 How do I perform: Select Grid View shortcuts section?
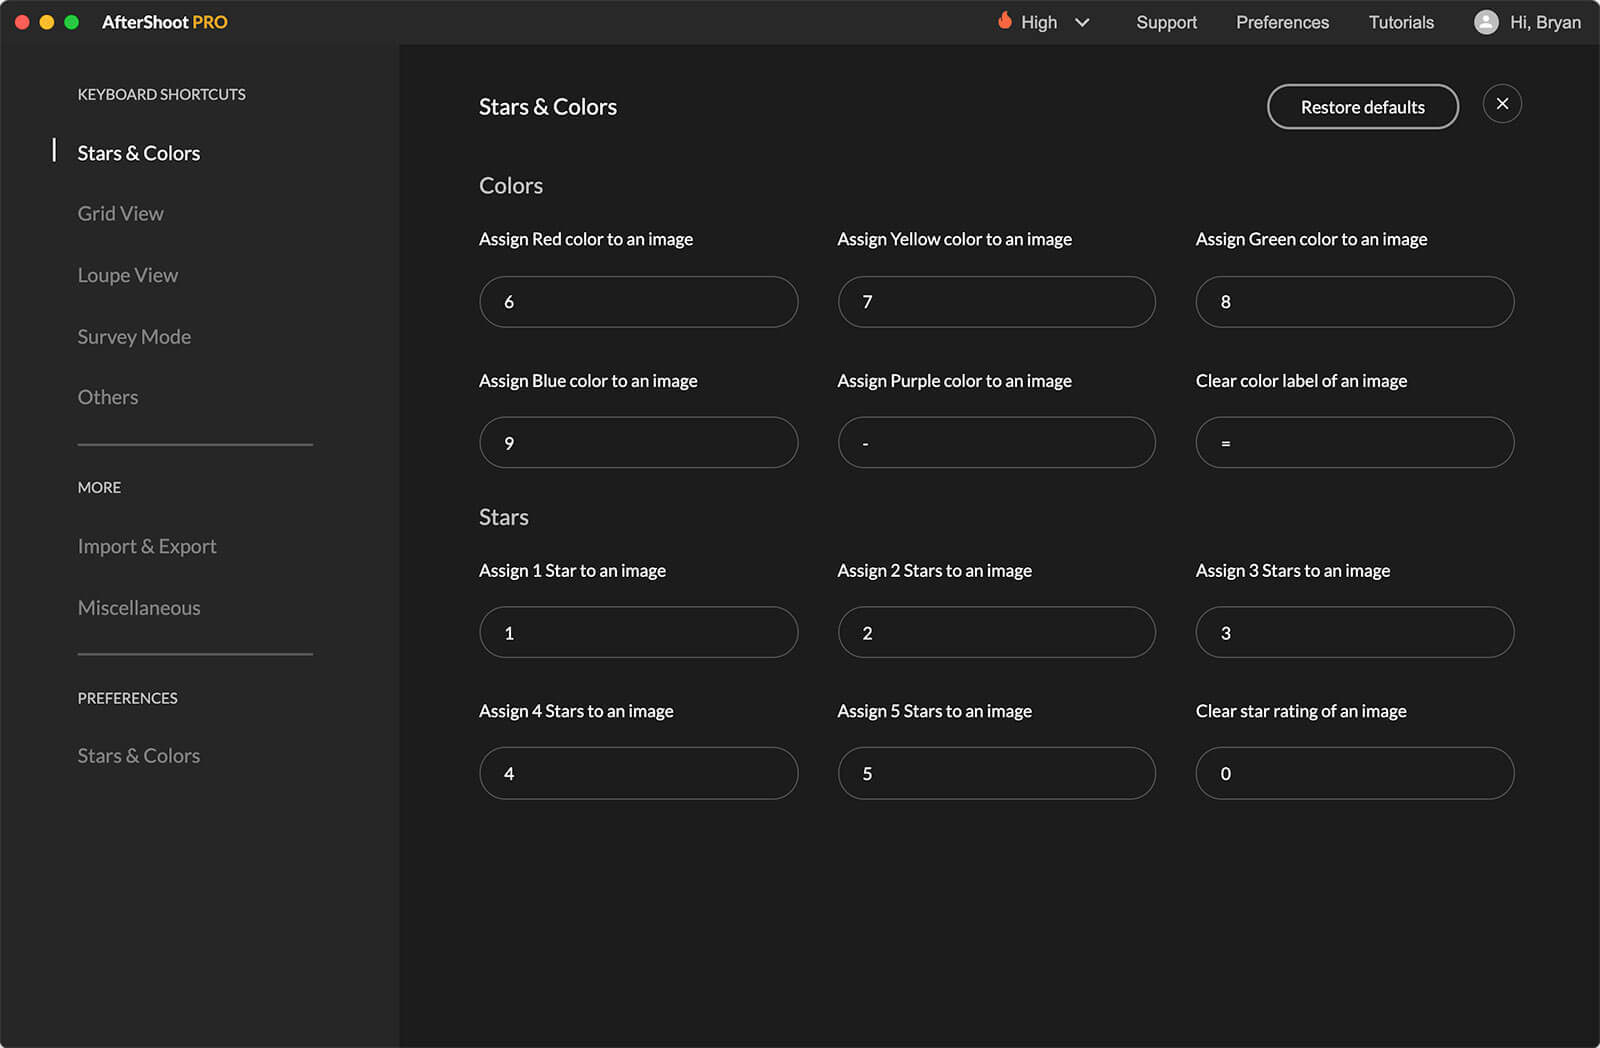(120, 214)
